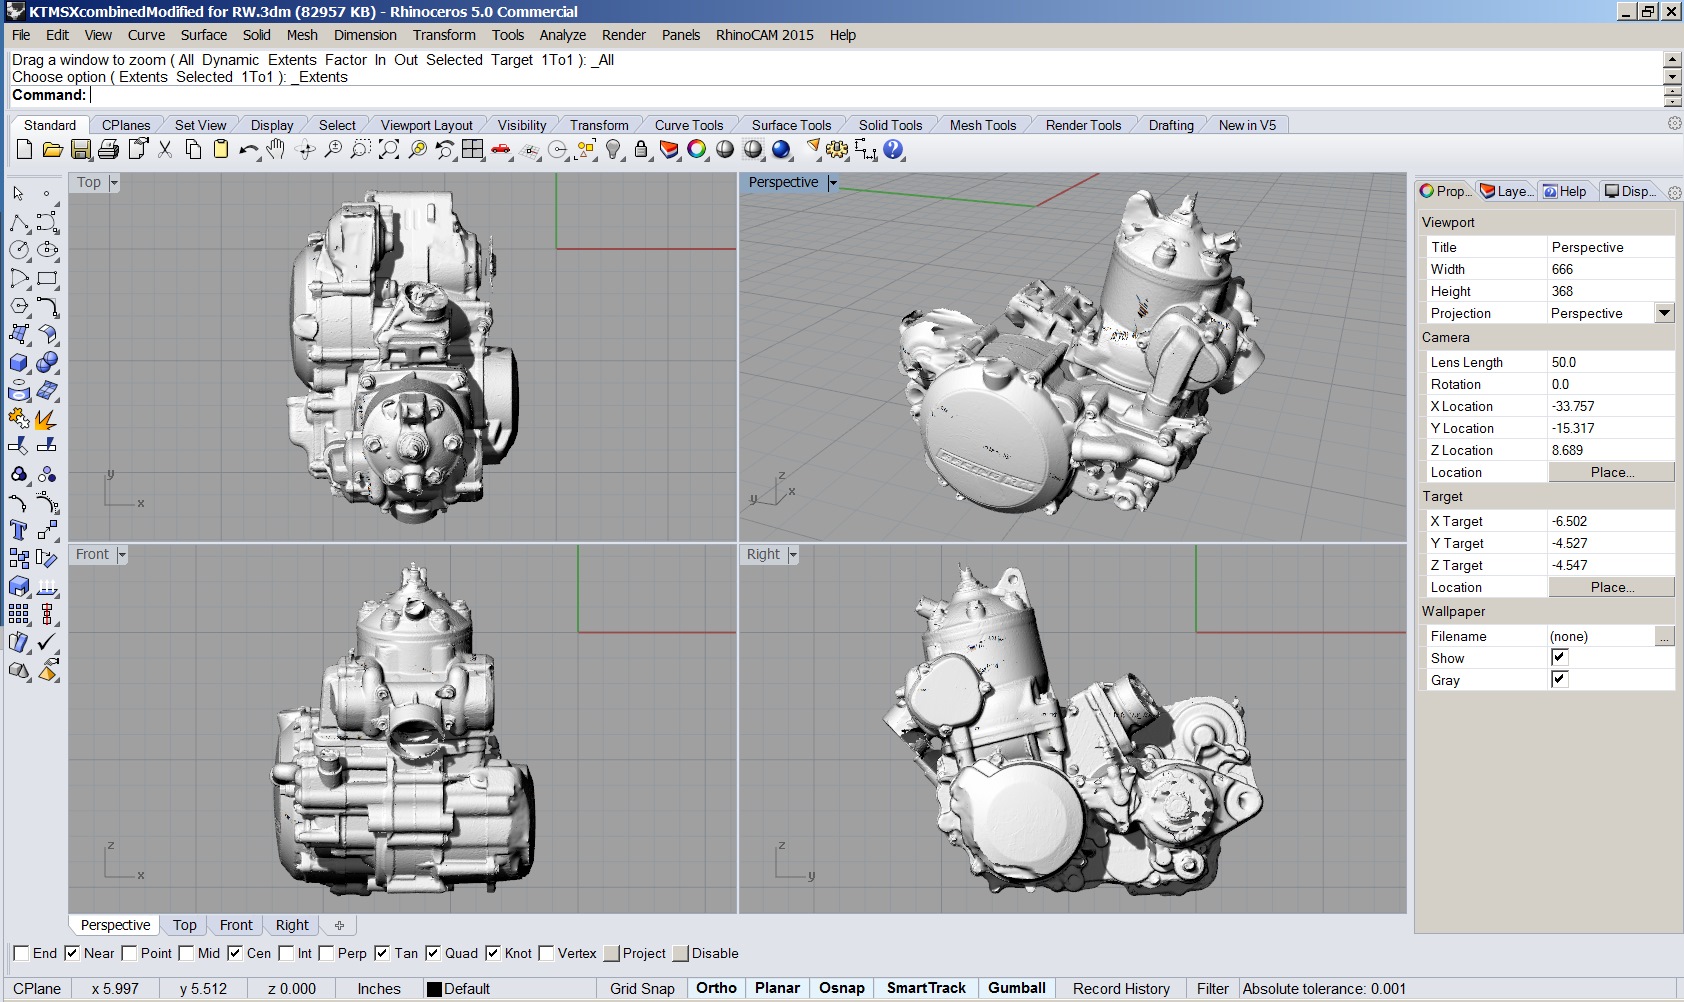Screen dimensions: 1684x1002
Task: Click the black Default layer swatch
Action: pyautogui.click(x=434, y=989)
